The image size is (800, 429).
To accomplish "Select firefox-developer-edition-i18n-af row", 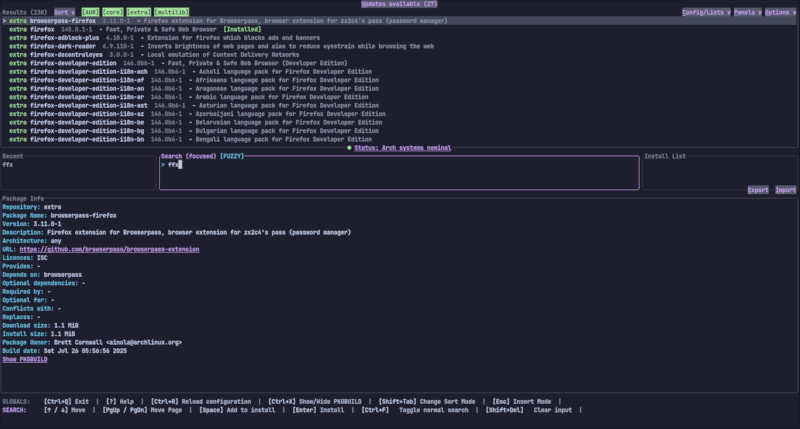I will pyautogui.click(x=399, y=80).
